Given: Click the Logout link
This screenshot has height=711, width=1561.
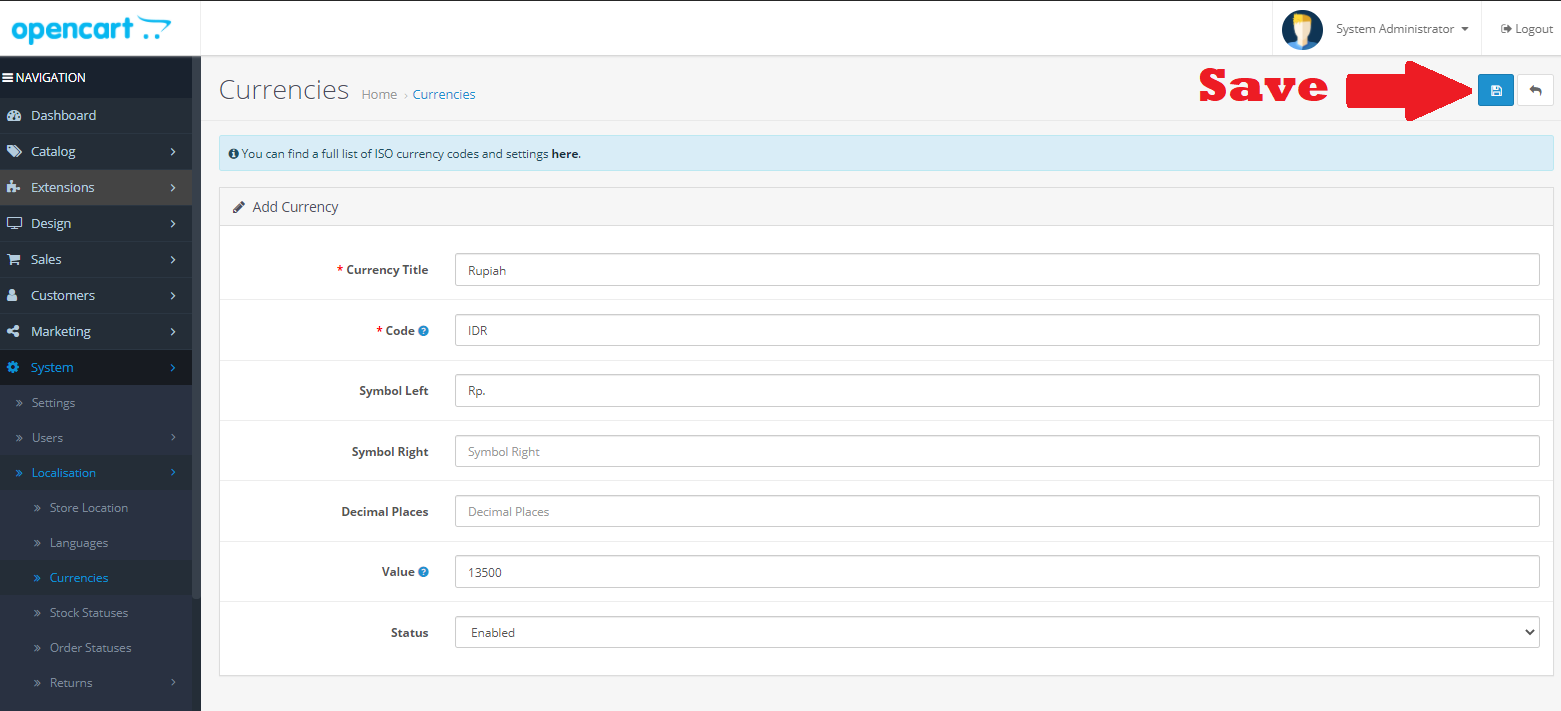Looking at the screenshot, I should point(1527,29).
